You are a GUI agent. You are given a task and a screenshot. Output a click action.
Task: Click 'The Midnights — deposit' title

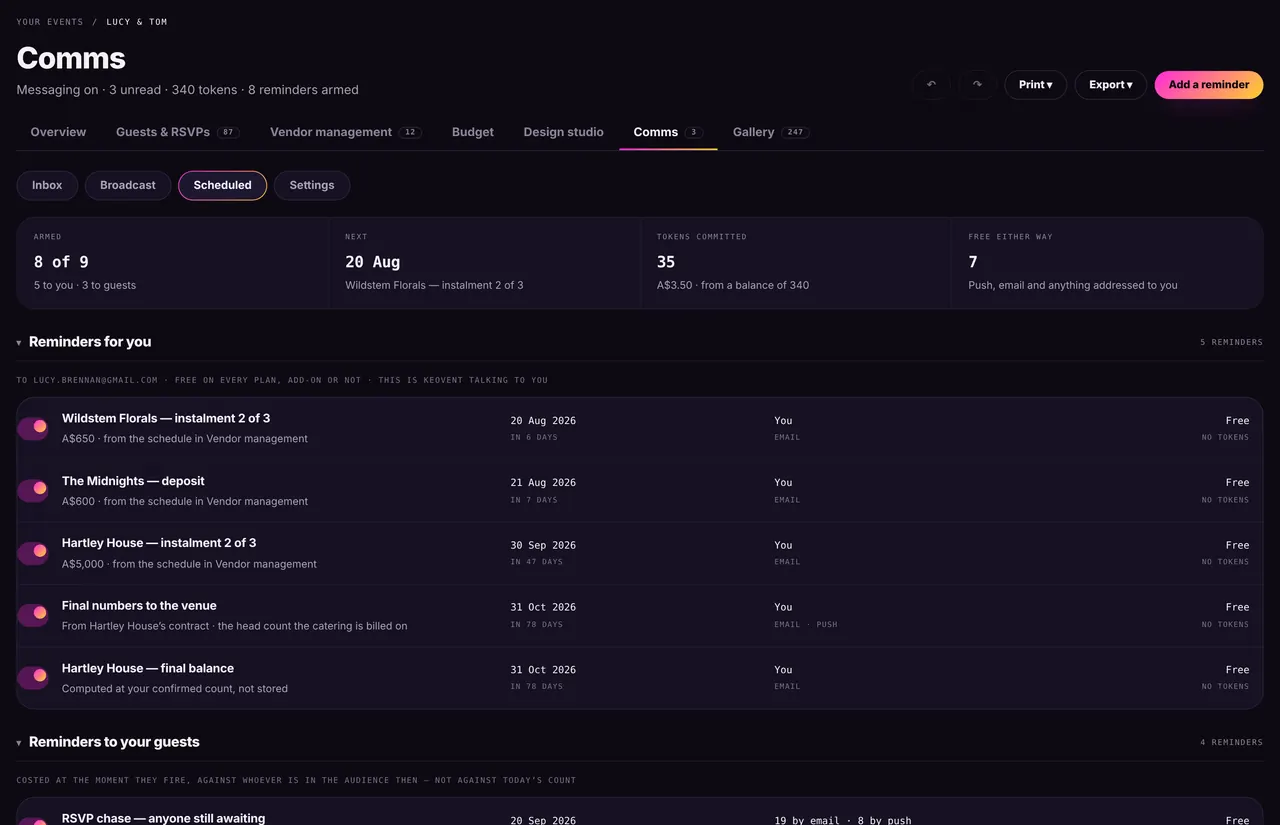point(133,481)
